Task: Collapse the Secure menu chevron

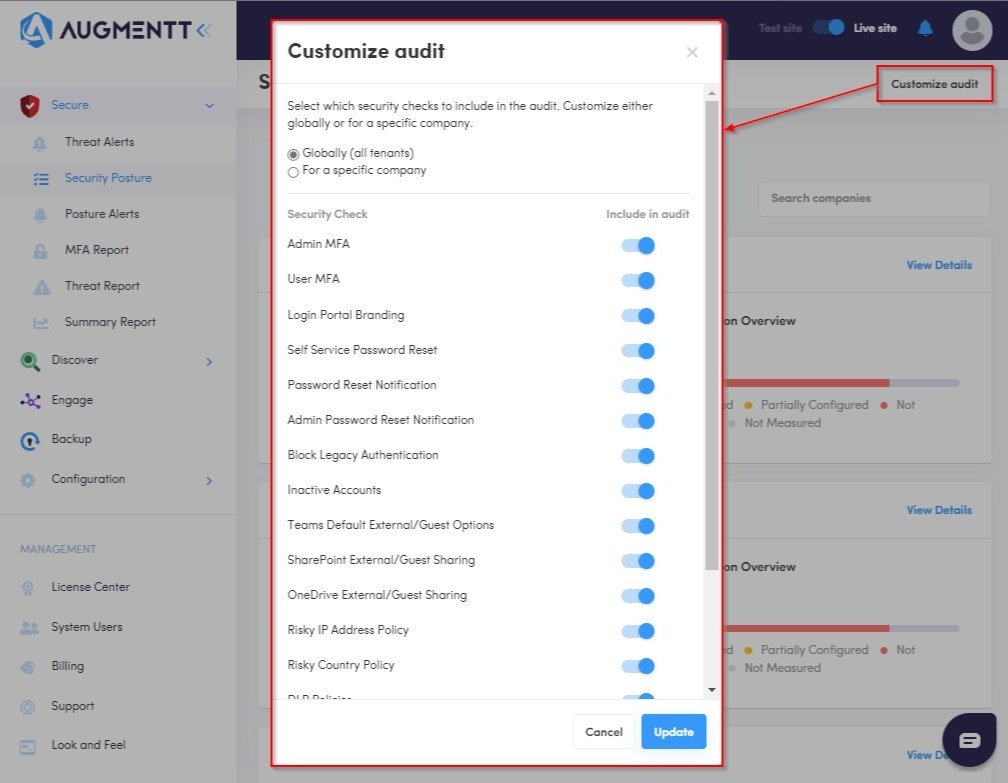Action: [209, 106]
